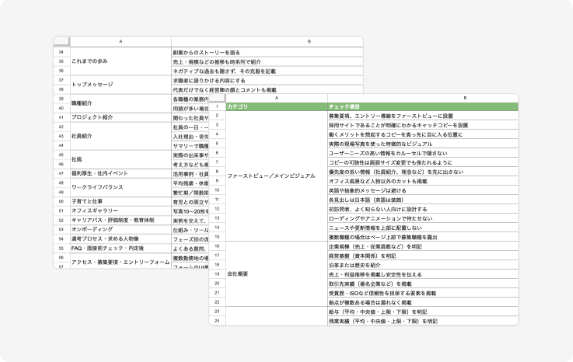Click the アクセス・募集要項・エントリーフォーム cell
Image resolution: width=573 pixels, height=362 pixels.
point(121,262)
